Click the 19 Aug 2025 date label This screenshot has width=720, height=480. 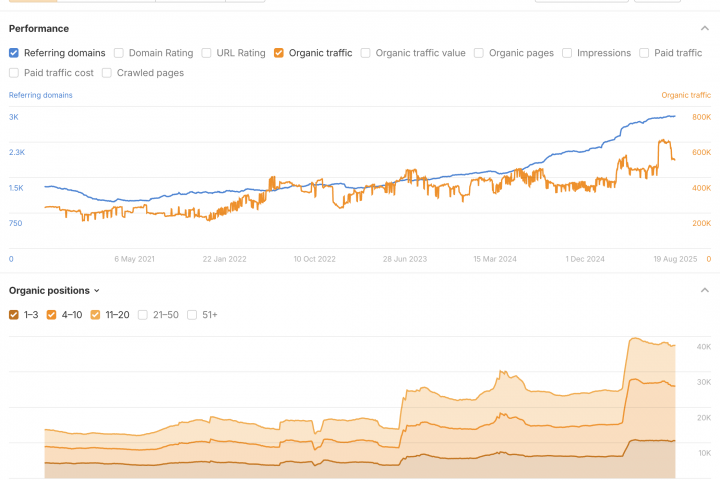tap(675, 259)
